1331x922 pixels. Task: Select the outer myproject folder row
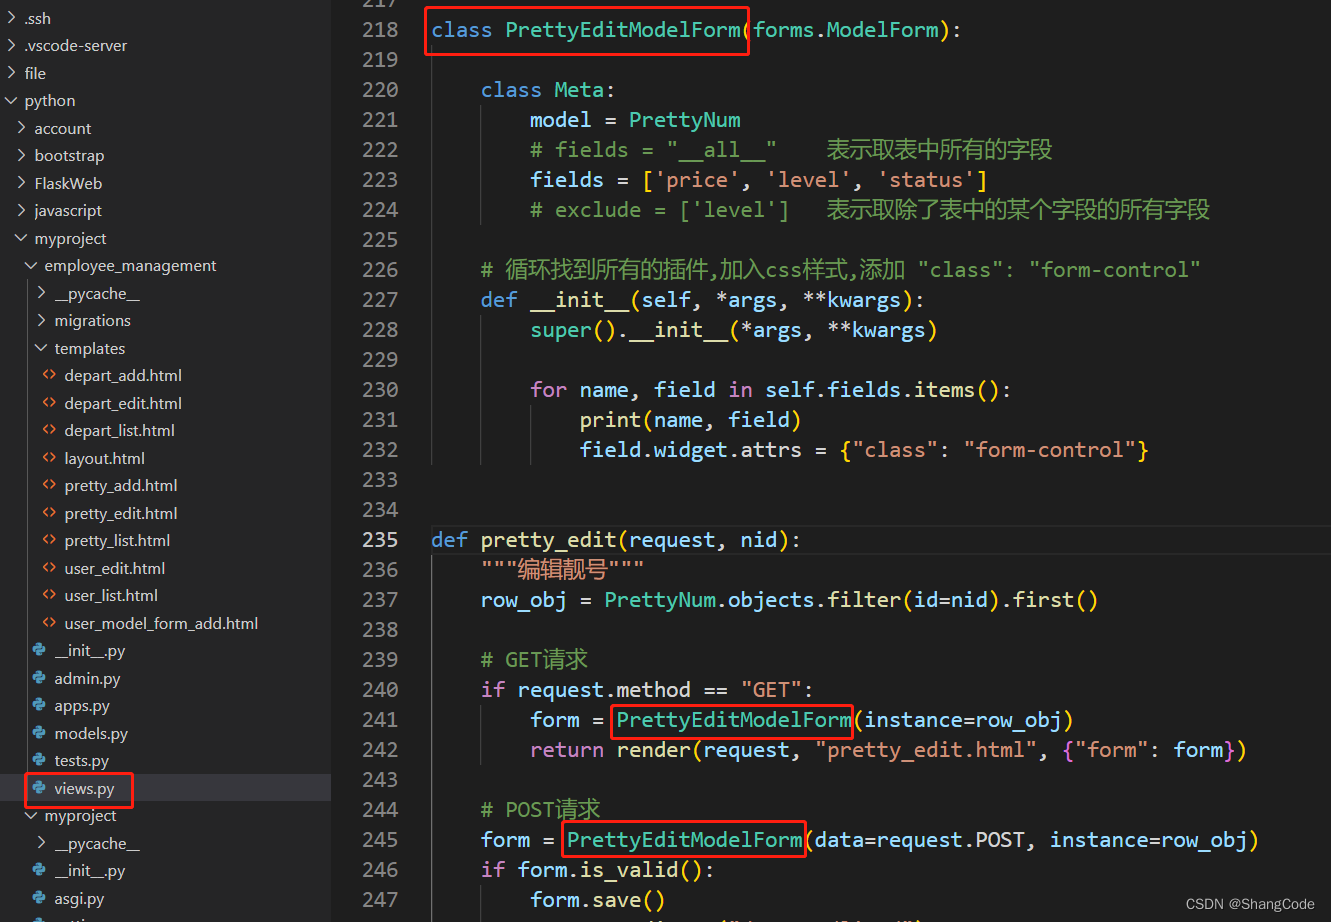point(165,238)
